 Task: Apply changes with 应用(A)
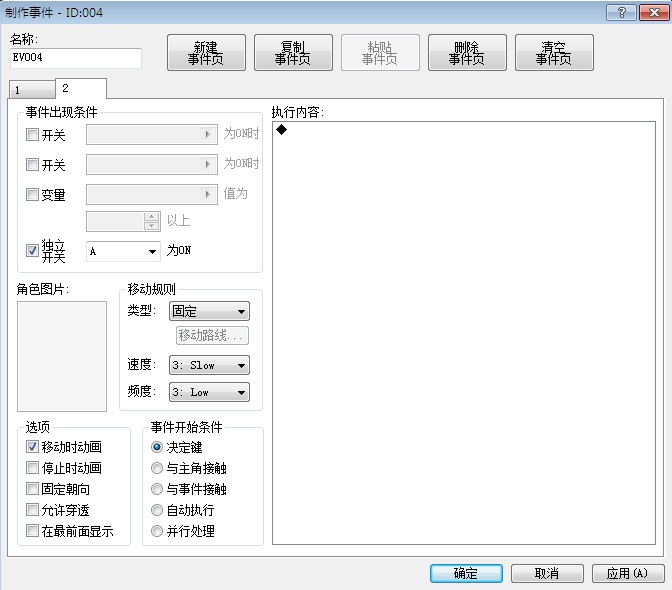coord(628,573)
